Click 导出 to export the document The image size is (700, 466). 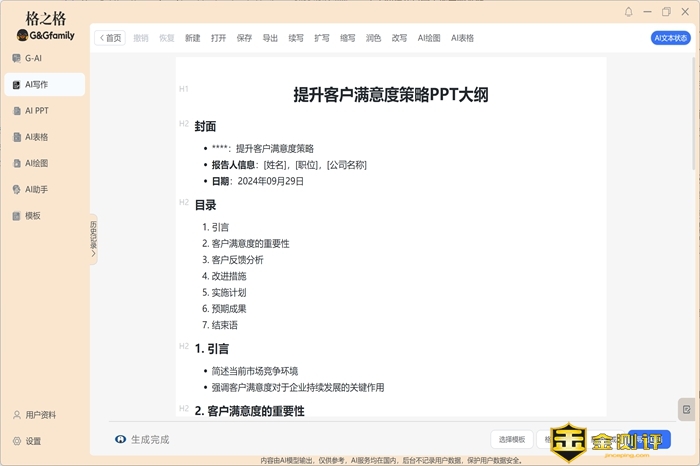click(270, 38)
